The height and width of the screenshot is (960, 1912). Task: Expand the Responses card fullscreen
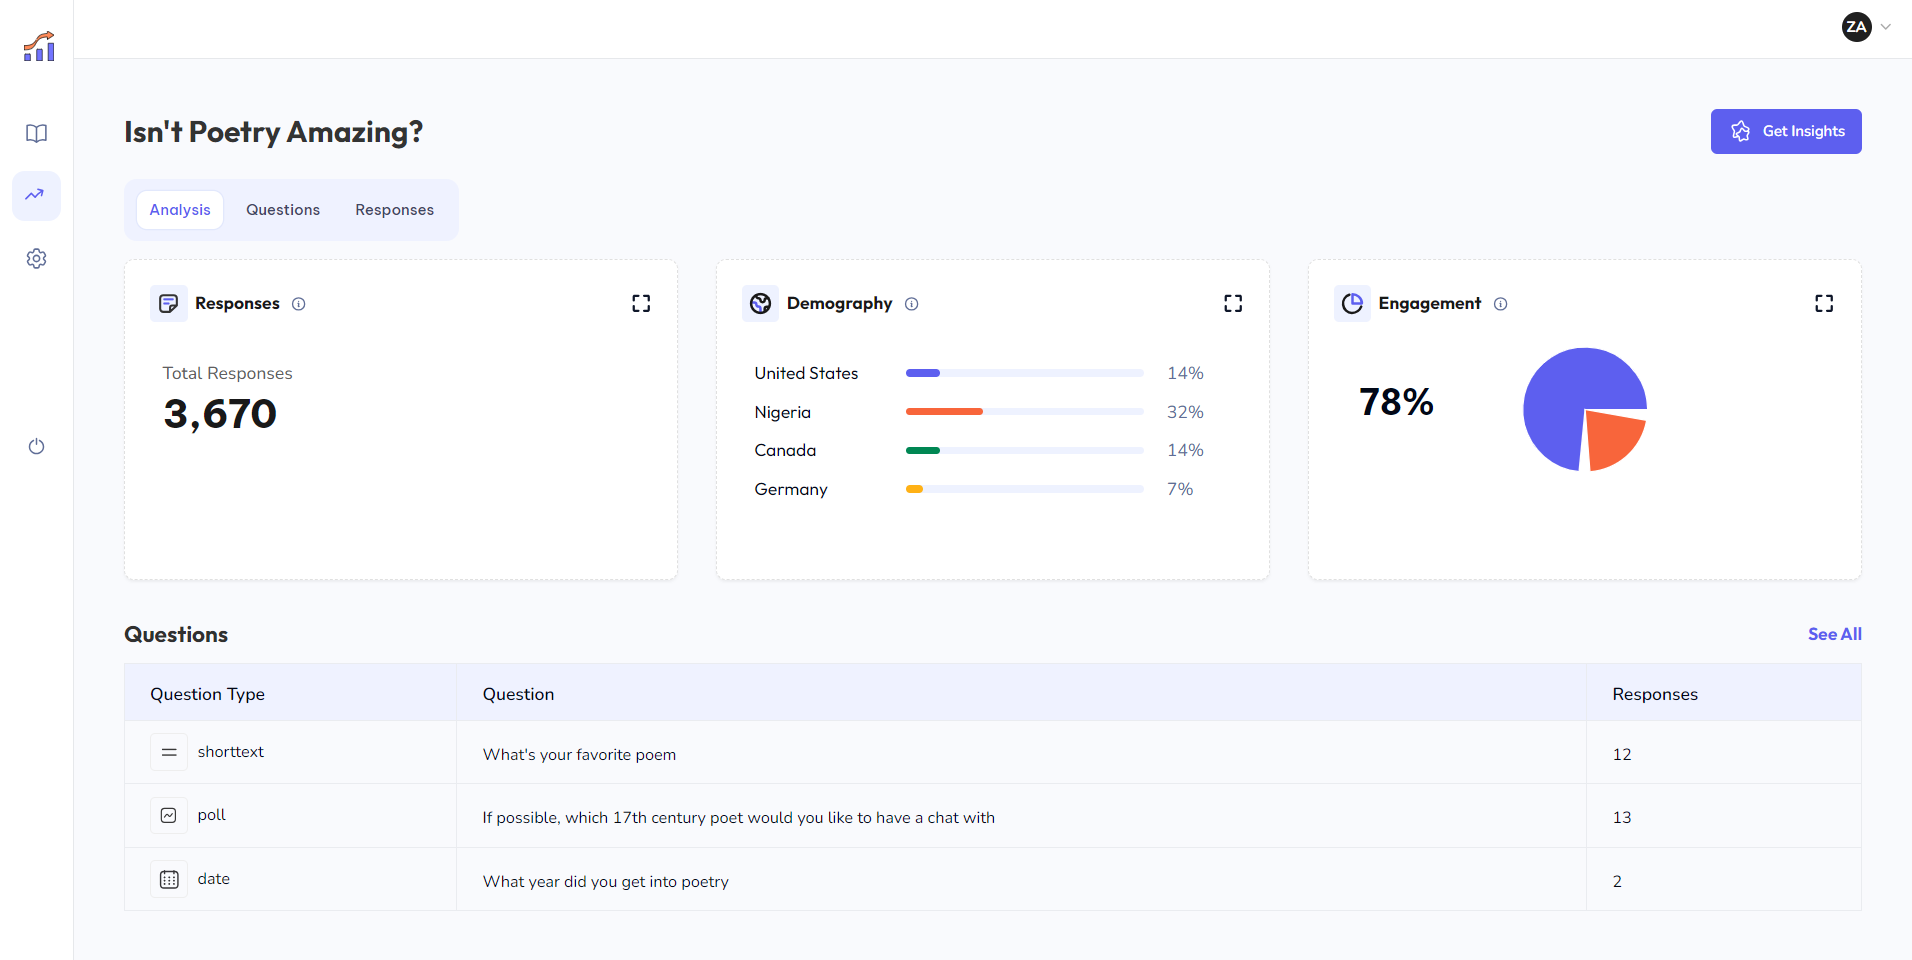pyautogui.click(x=641, y=303)
